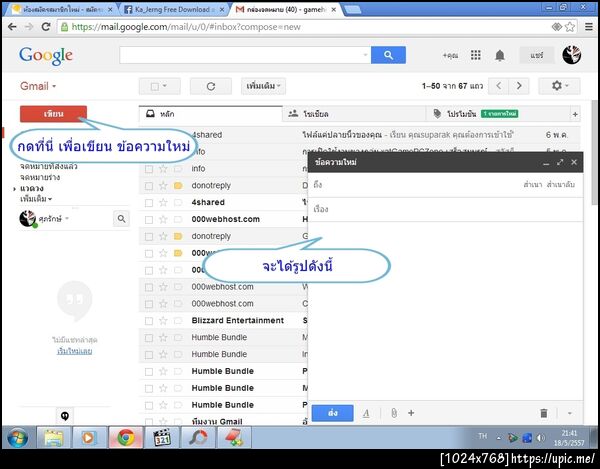600x469 pixels.
Task: Bookmark this page with the star icon
Action: [570, 26]
